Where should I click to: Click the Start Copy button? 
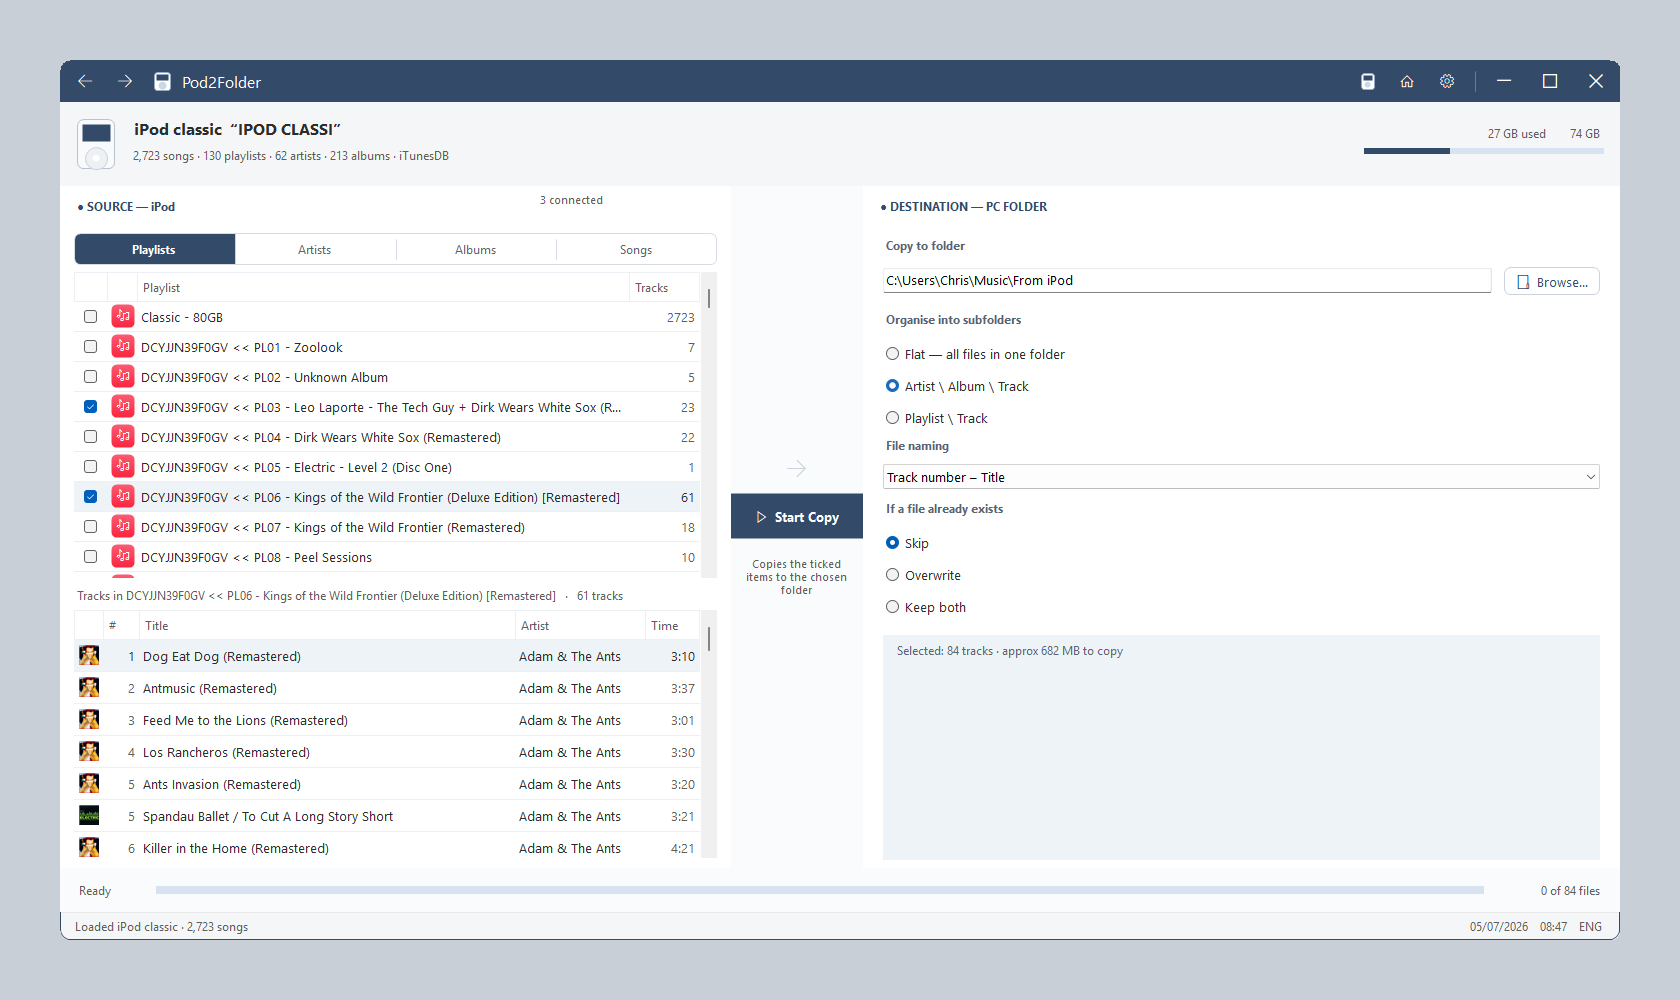(x=797, y=517)
